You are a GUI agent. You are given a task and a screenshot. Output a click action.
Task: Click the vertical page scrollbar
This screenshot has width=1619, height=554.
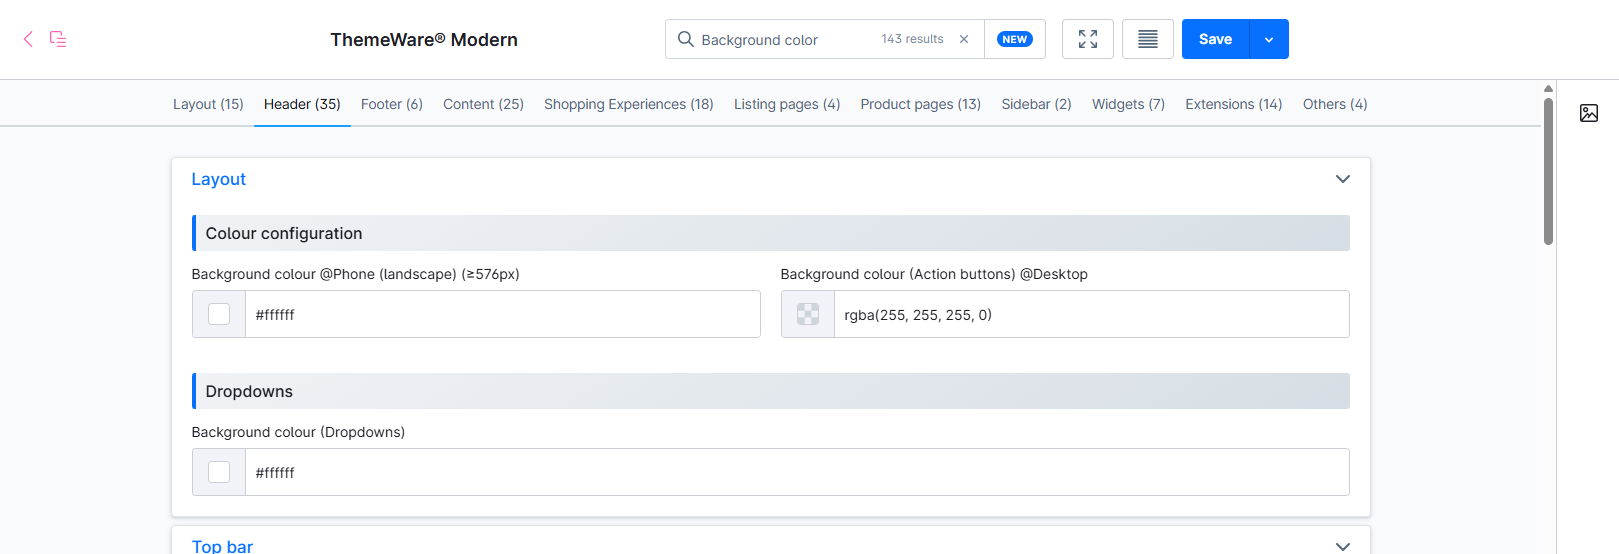[x=1548, y=171]
